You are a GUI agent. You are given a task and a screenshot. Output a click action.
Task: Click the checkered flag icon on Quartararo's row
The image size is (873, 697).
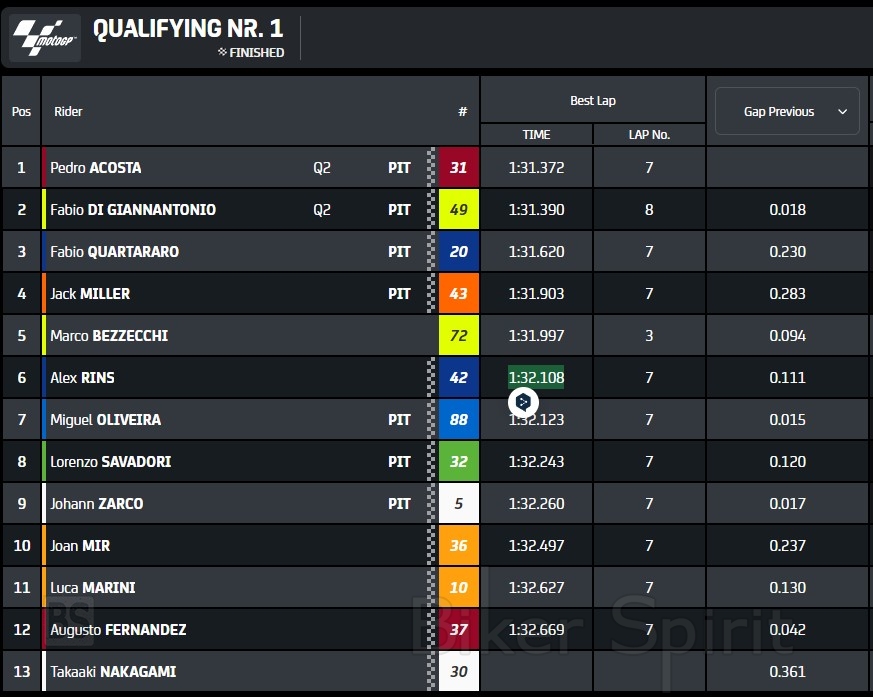point(432,252)
